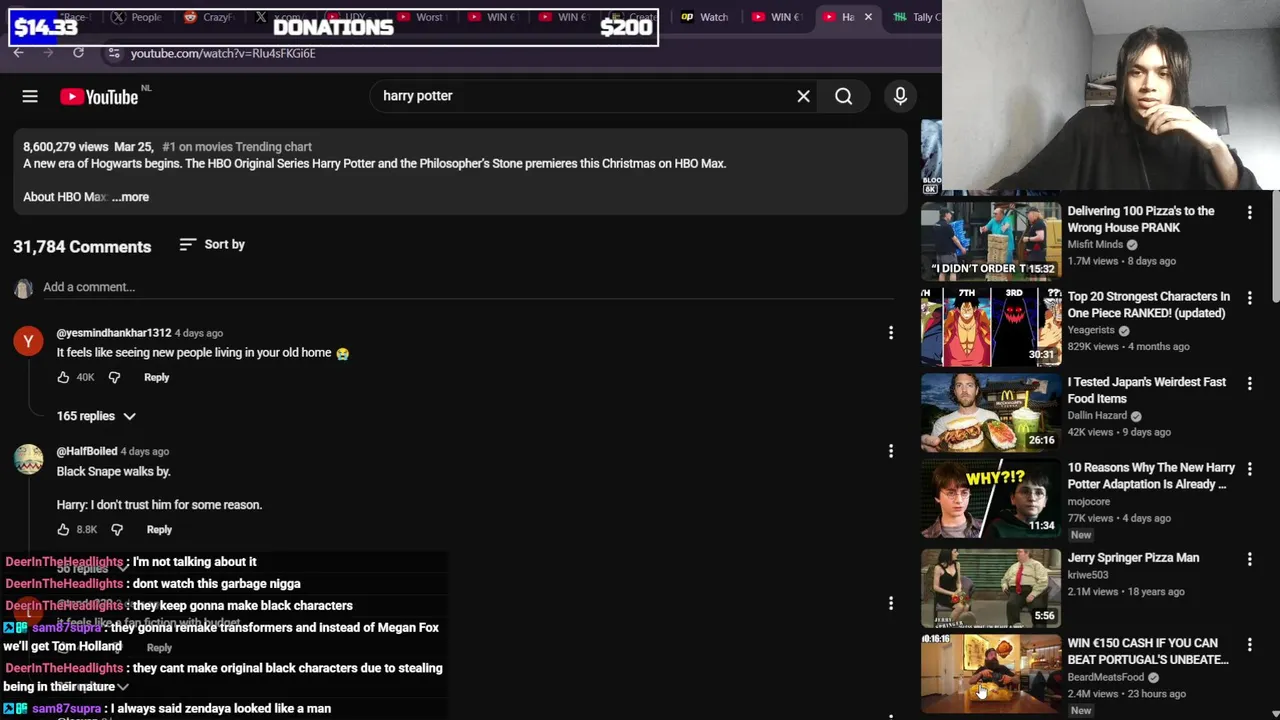Click the browser forward arrow
The width and height of the screenshot is (1280, 720).
click(x=47, y=53)
